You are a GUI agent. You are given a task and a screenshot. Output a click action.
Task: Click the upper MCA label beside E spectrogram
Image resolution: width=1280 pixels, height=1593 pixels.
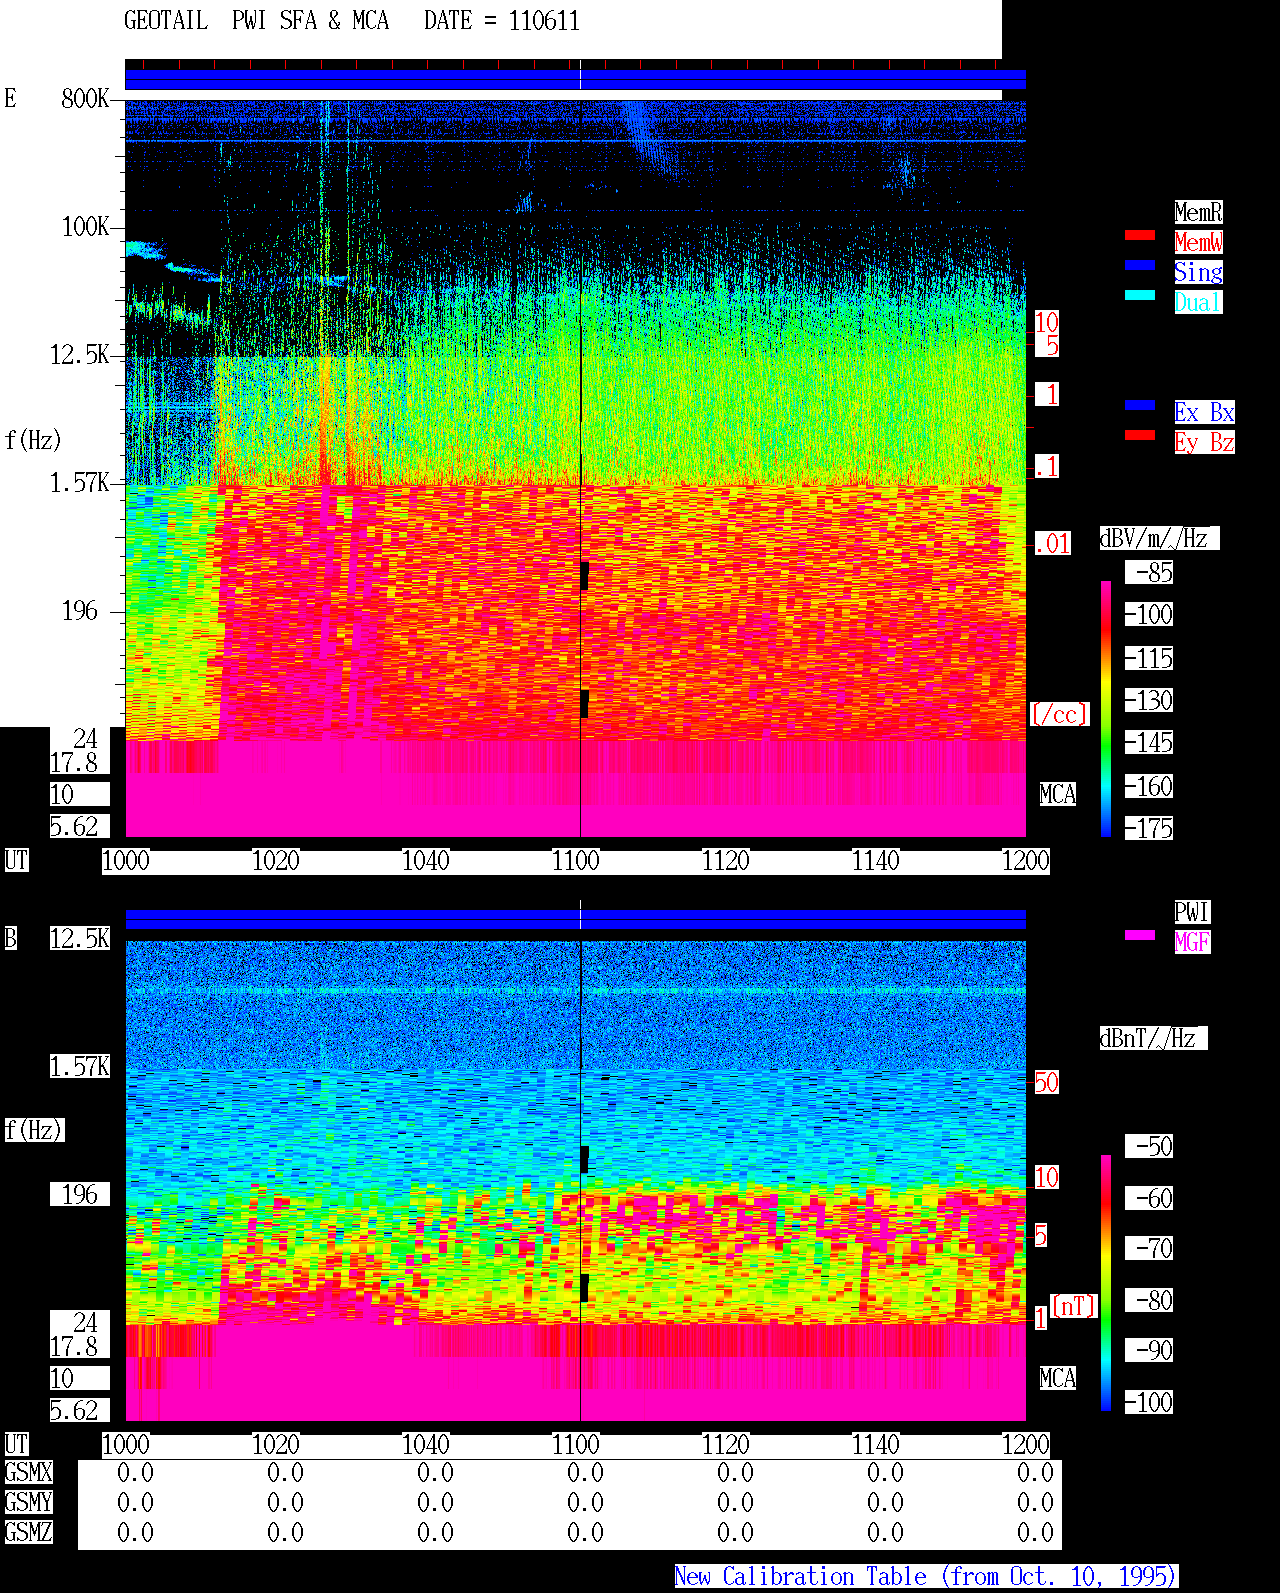(x=1058, y=795)
